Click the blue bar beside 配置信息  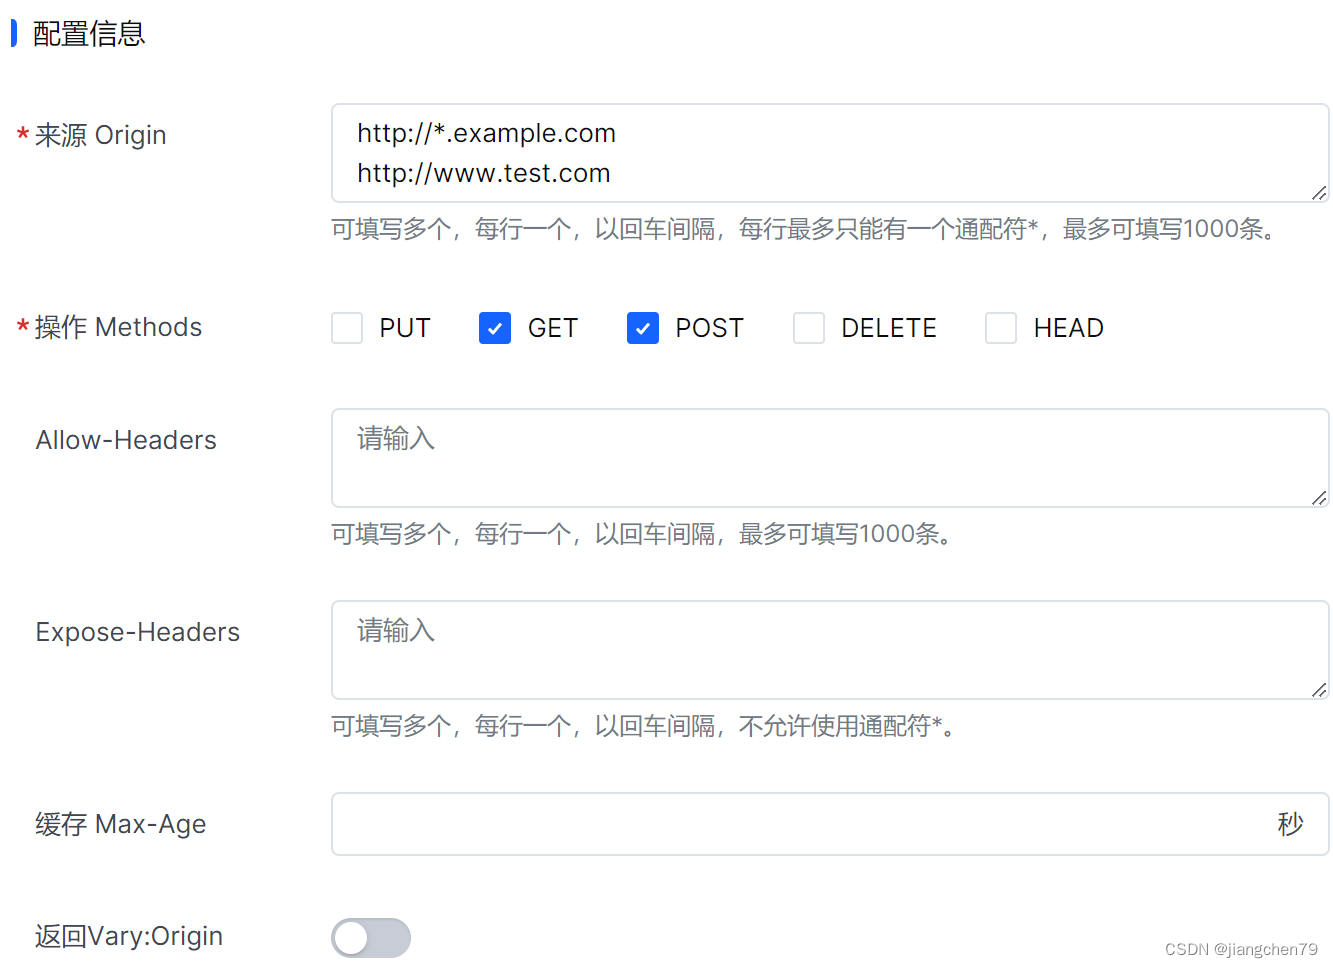(14, 33)
